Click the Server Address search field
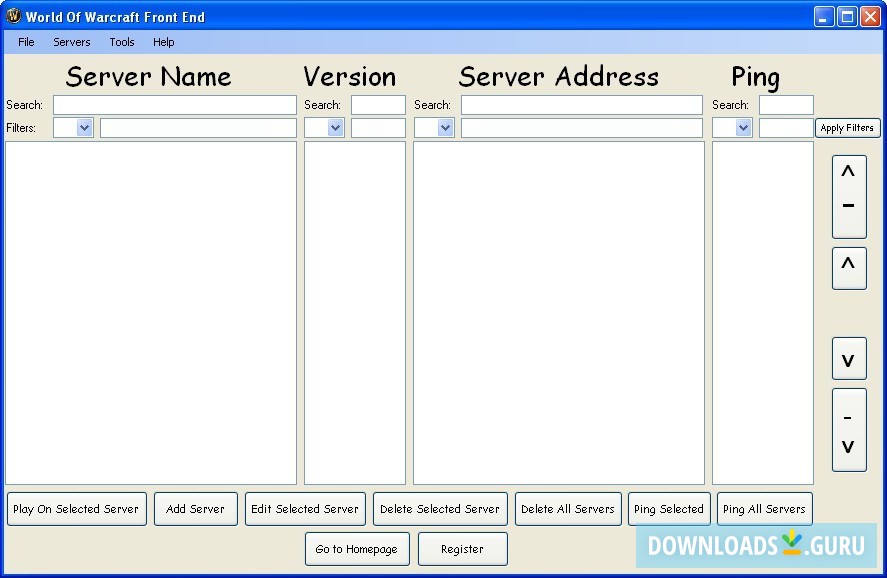The height and width of the screenshot is (578, 887). point(582,105)
